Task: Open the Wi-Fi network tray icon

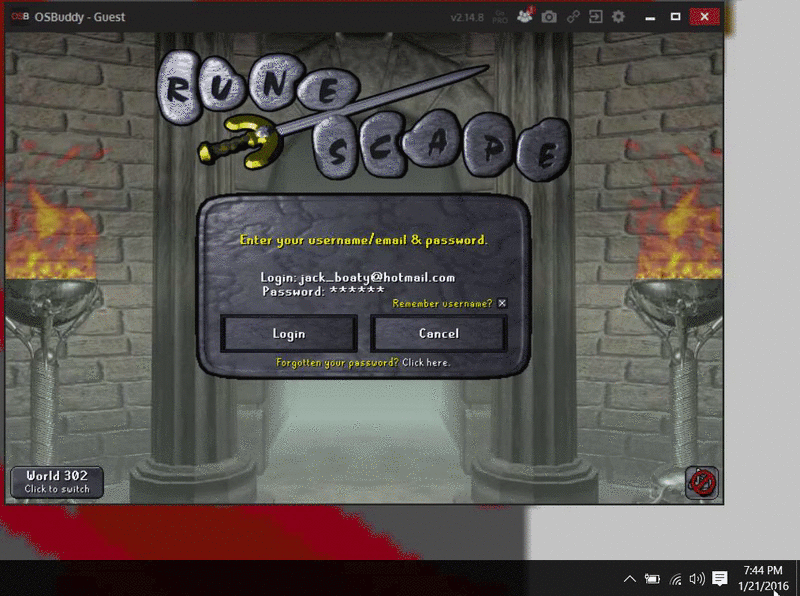Action: (676, 579)
